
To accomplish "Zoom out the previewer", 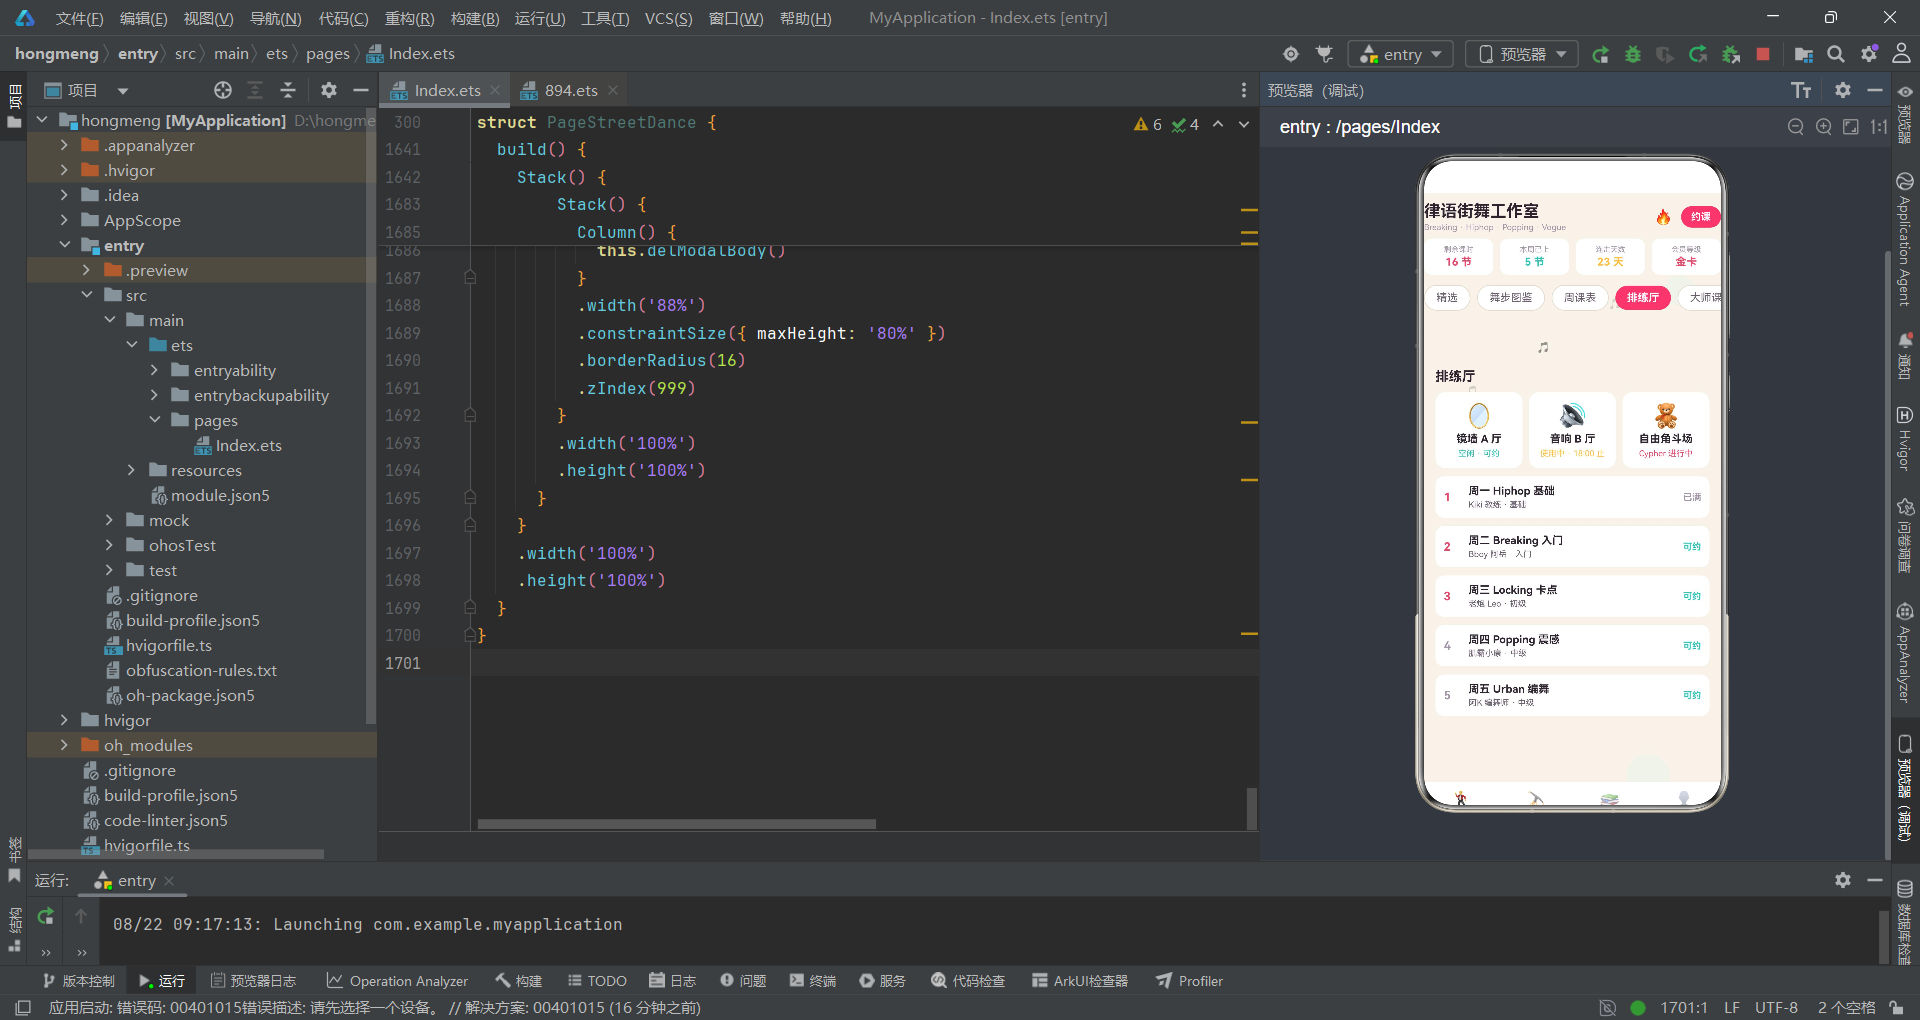I will [1796, 127].
